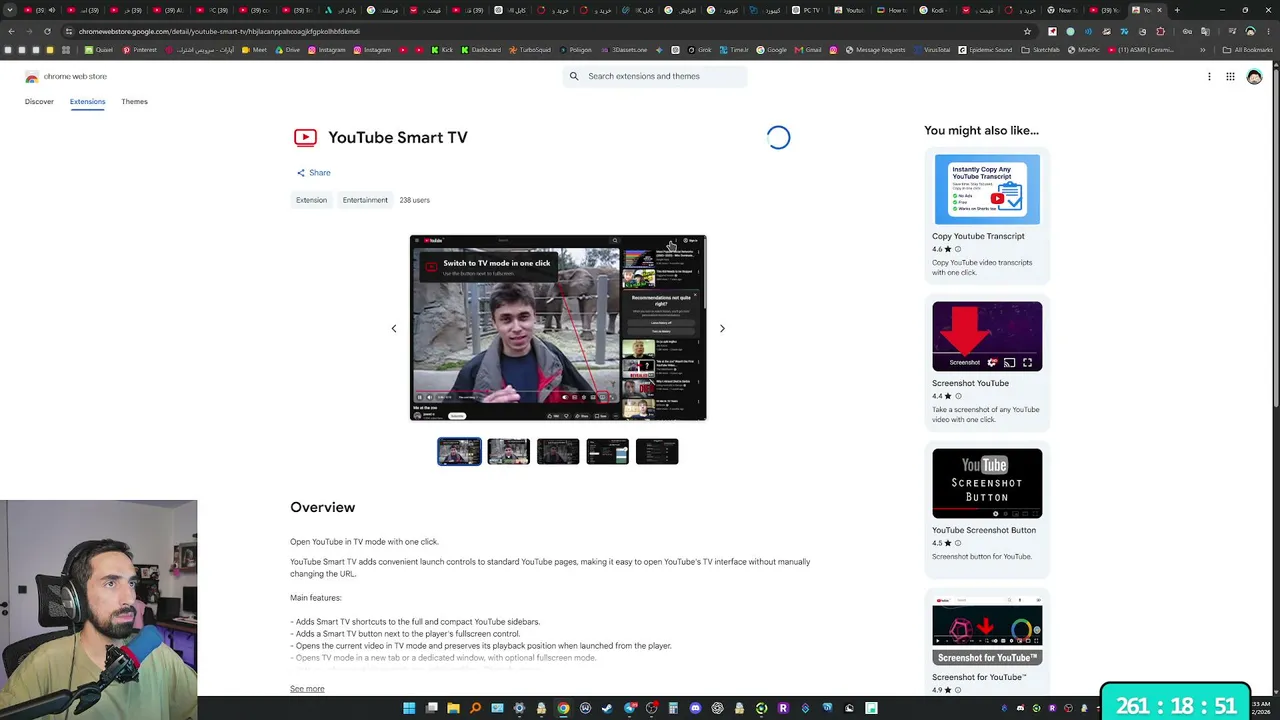
Task: Click the Screenshot YouTube card image
Action: pos(987,336)
